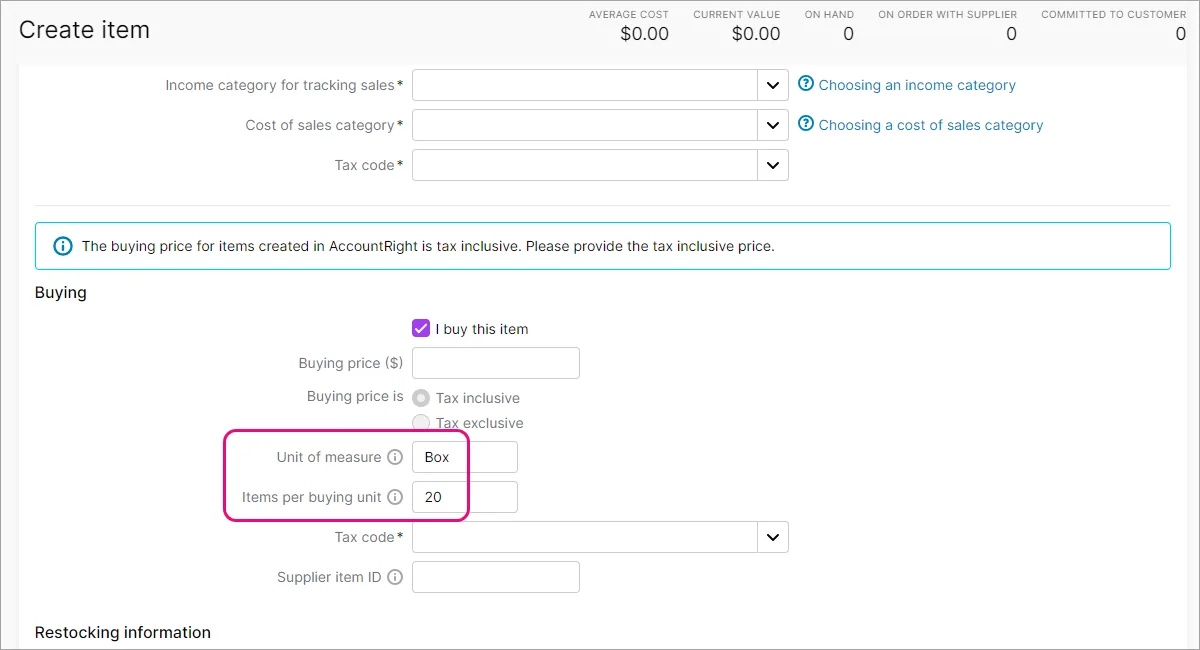Viewport: 1200px width, 650px height.
Task: Click the Buying price ($) field
Action: pyautogui.click(x=496, y=363)
